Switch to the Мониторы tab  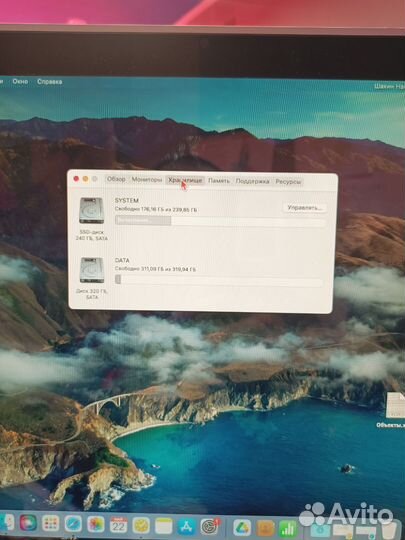pos(146,180)
